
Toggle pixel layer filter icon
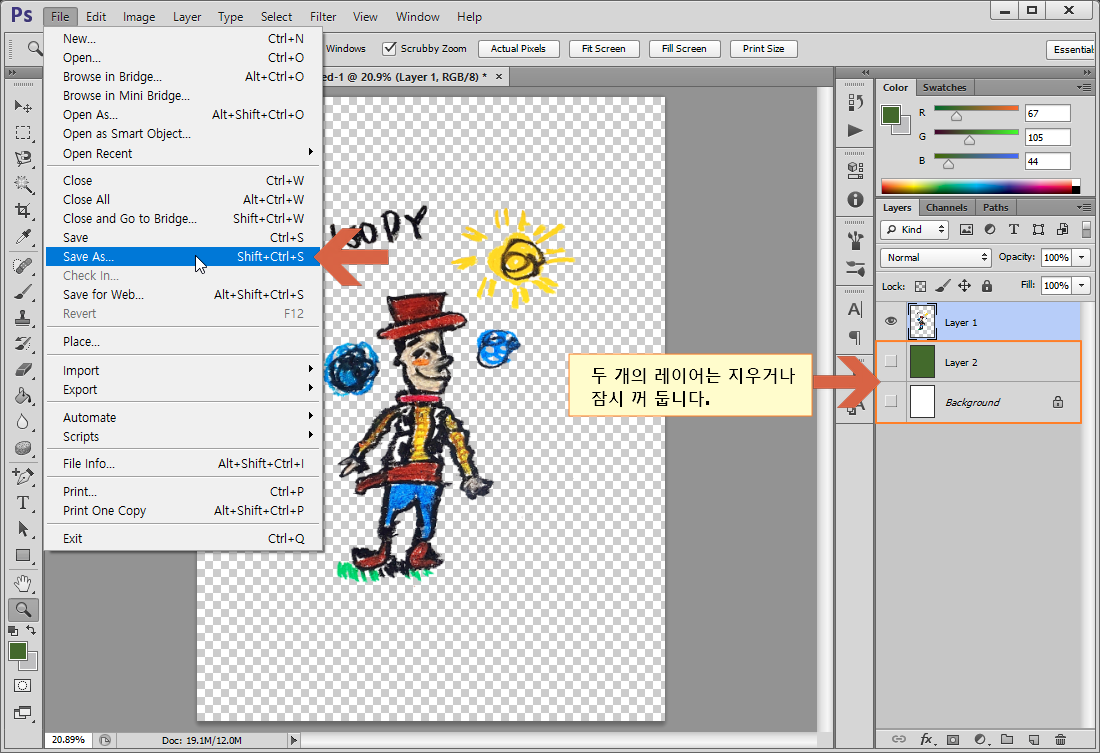coord(966,229)
